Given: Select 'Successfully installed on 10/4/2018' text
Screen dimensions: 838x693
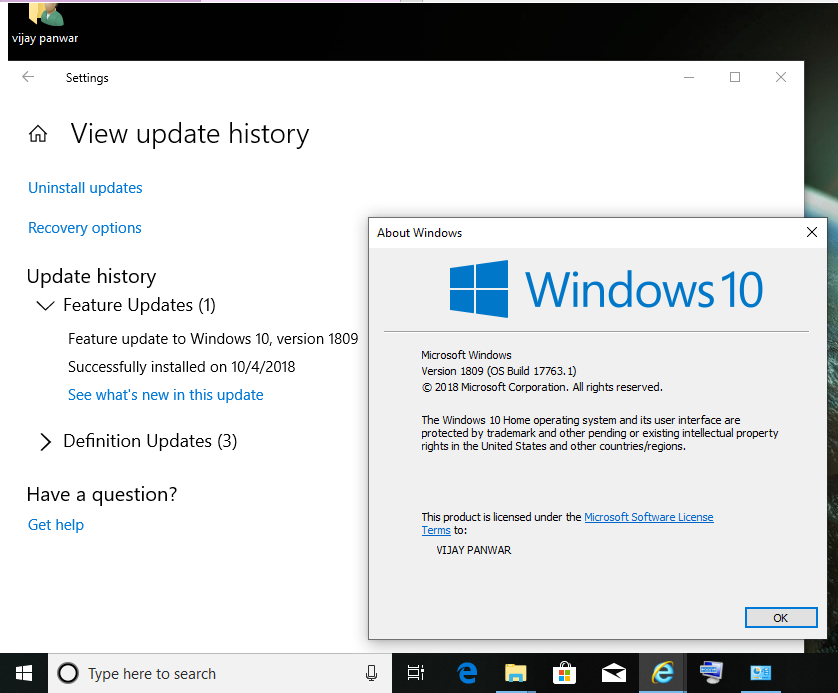Looking at the screenshot, I should [181, 367].
